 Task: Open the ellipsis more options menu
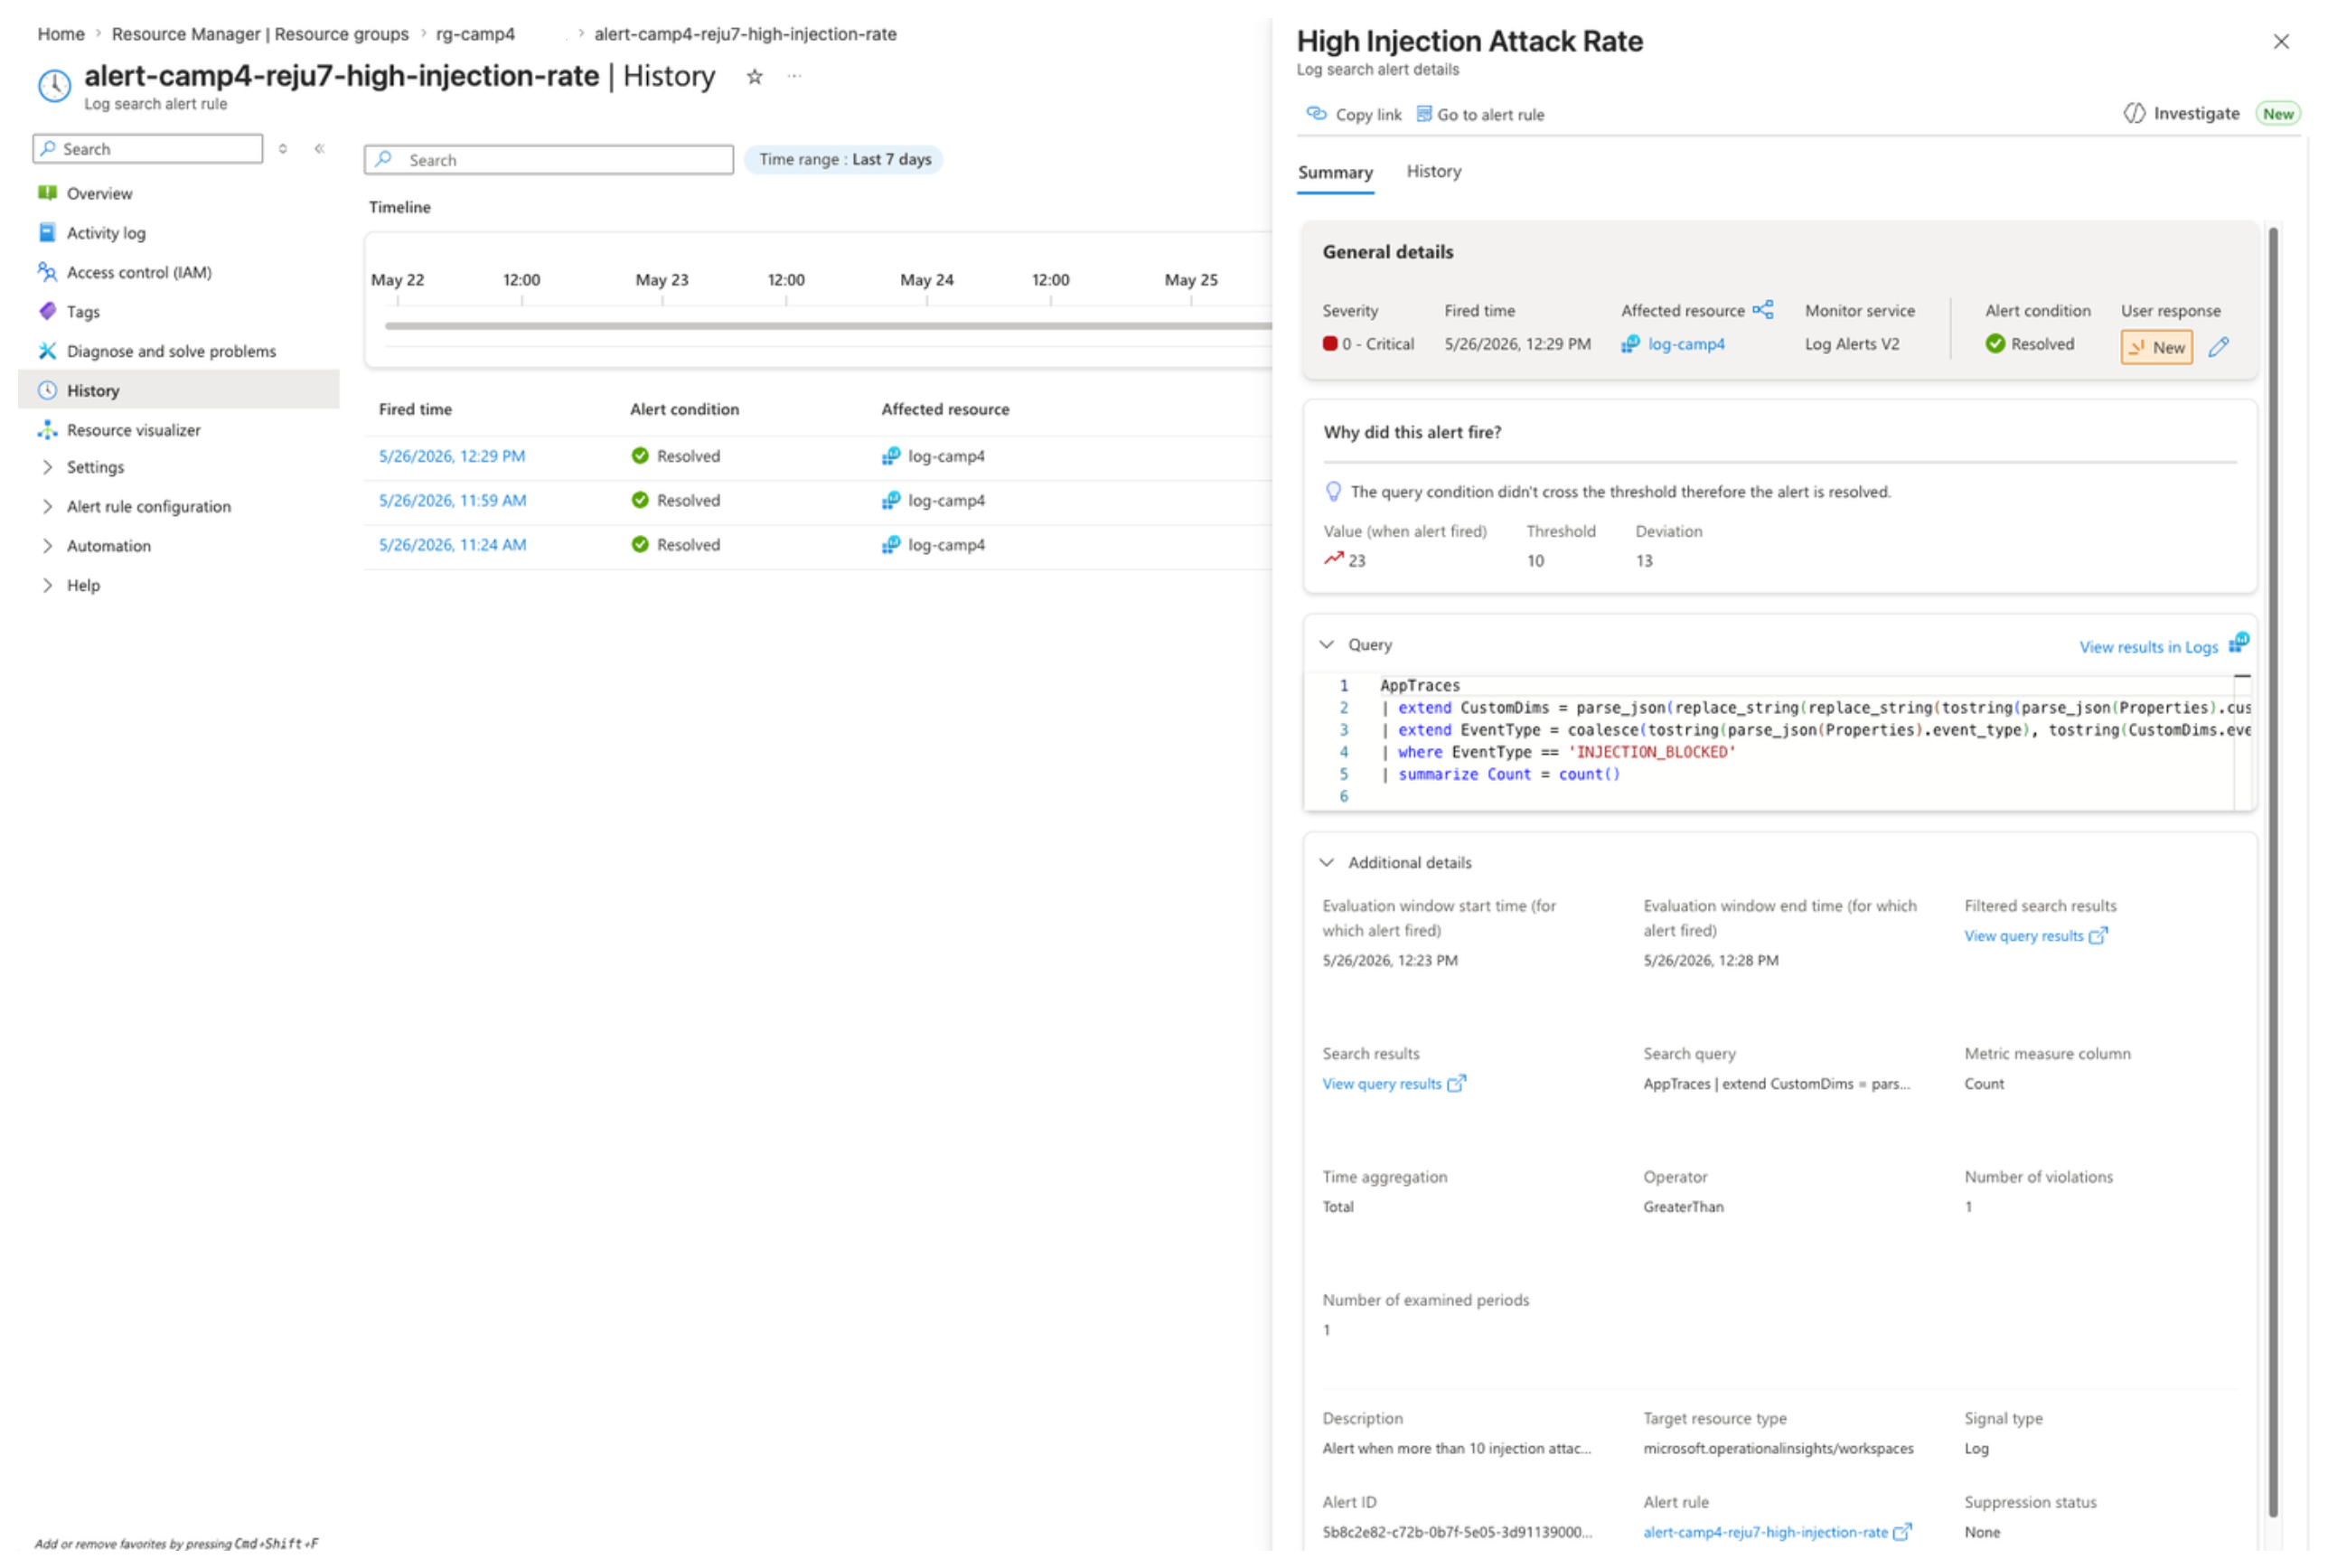[794, 77]
